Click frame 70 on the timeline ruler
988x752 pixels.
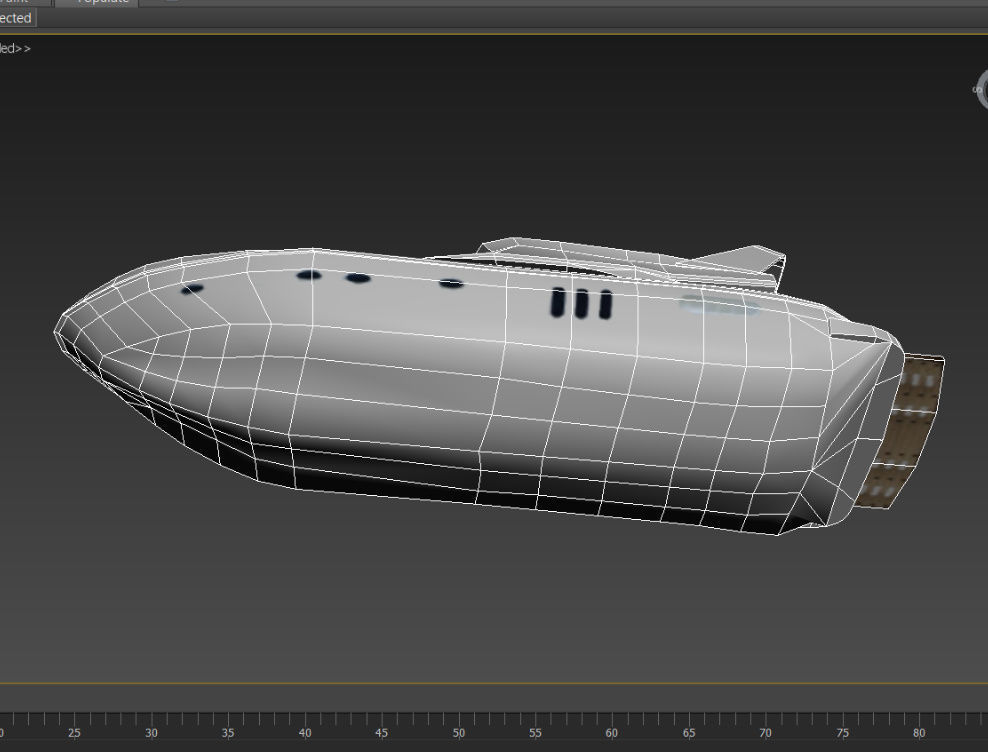click(765, 732)
